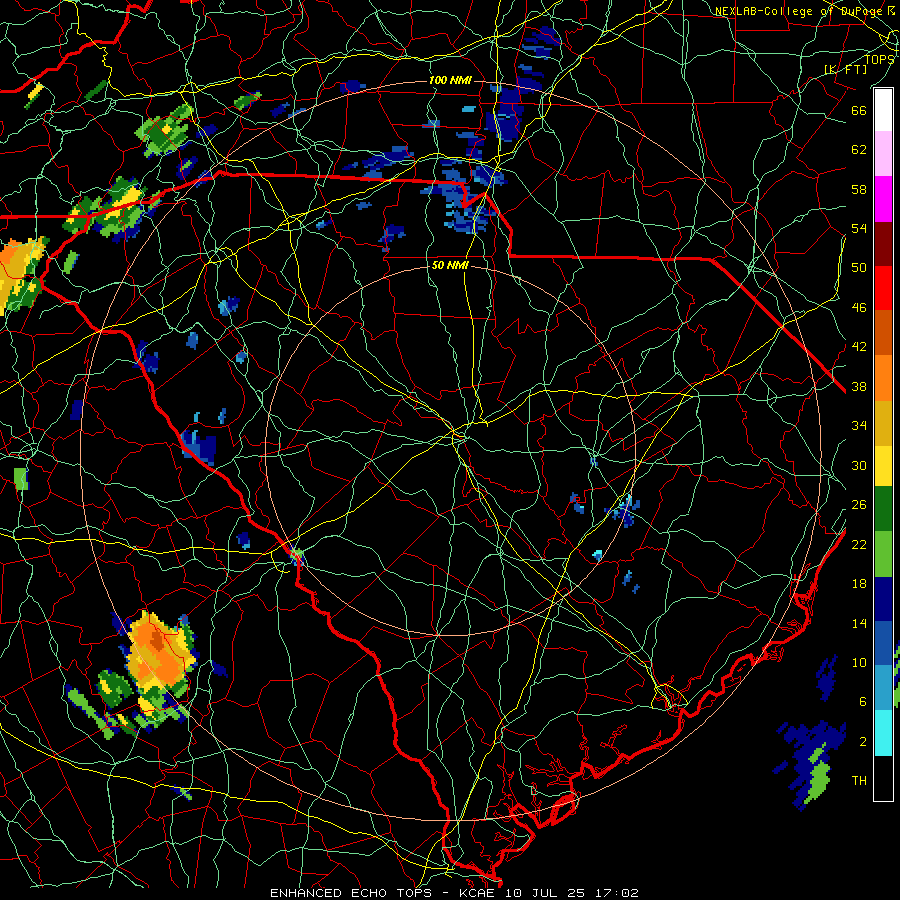Viewport: 900px width, 900px height.
Task: Pick the bright orange legend swatch
Action: (883, 378)
